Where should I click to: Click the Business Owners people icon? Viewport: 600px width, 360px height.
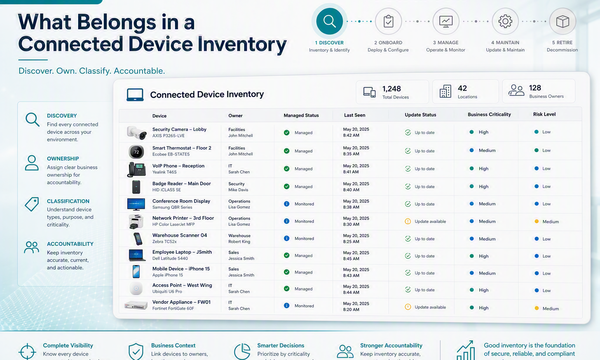pos(516,90)
